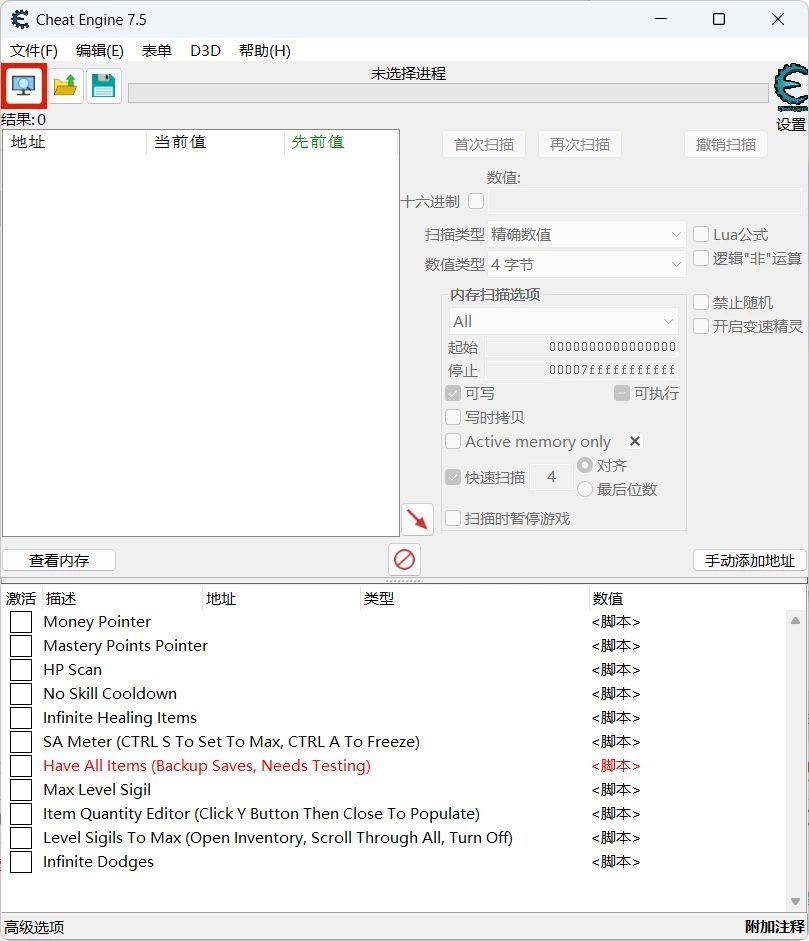Sort results by the 地址 column header
This screenshot has height=941, width=809.
pyautogui.click(x=75, y=142)
